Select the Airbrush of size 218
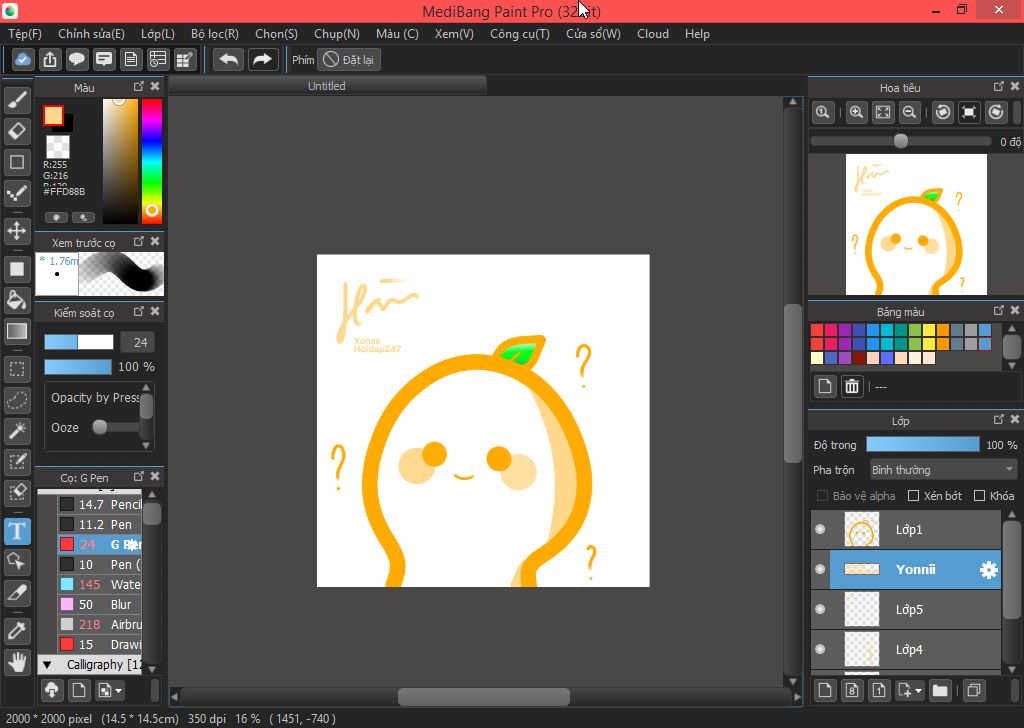Image resolution: width=1024 pixels, height=728 pixels. [99, 624]
